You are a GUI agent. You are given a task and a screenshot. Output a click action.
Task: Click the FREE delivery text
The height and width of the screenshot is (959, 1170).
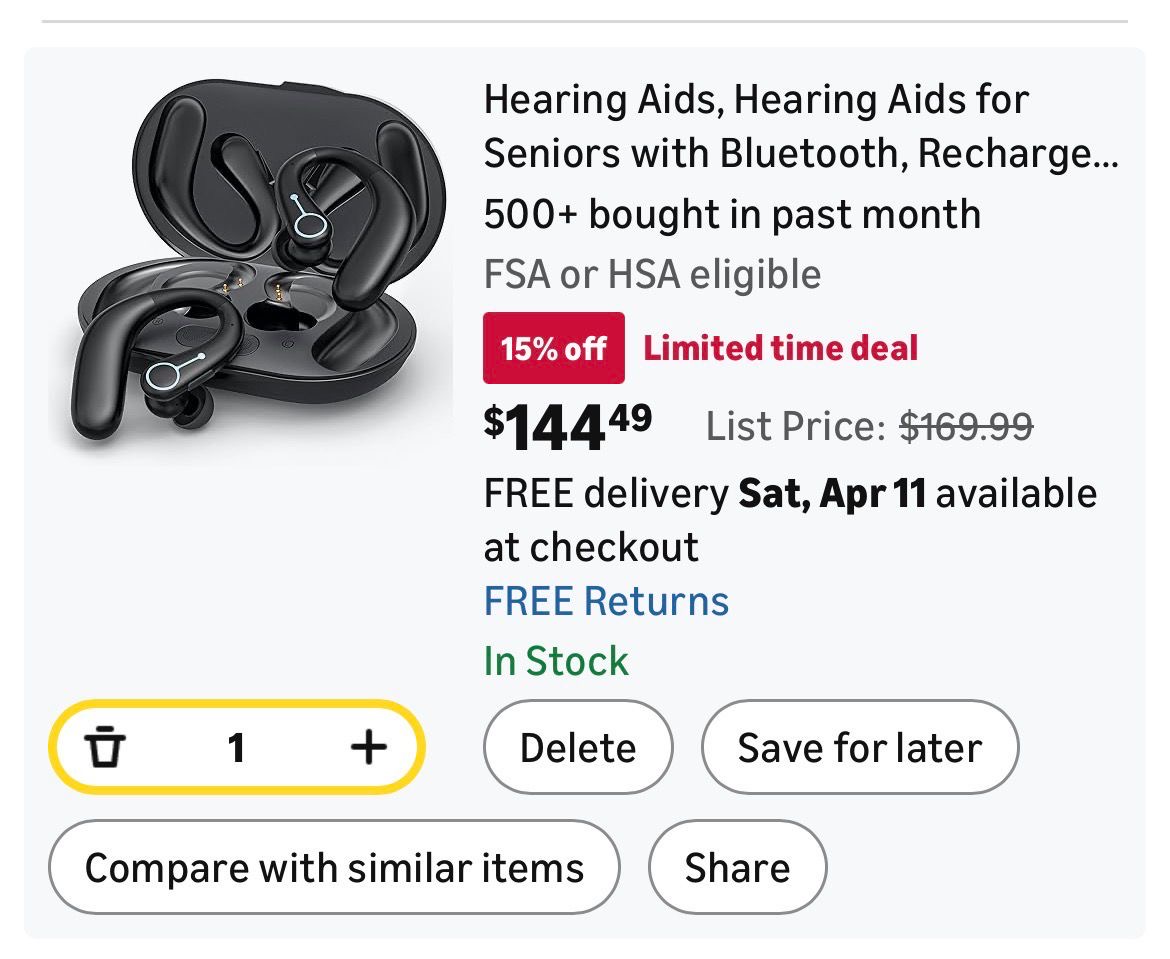606,494
